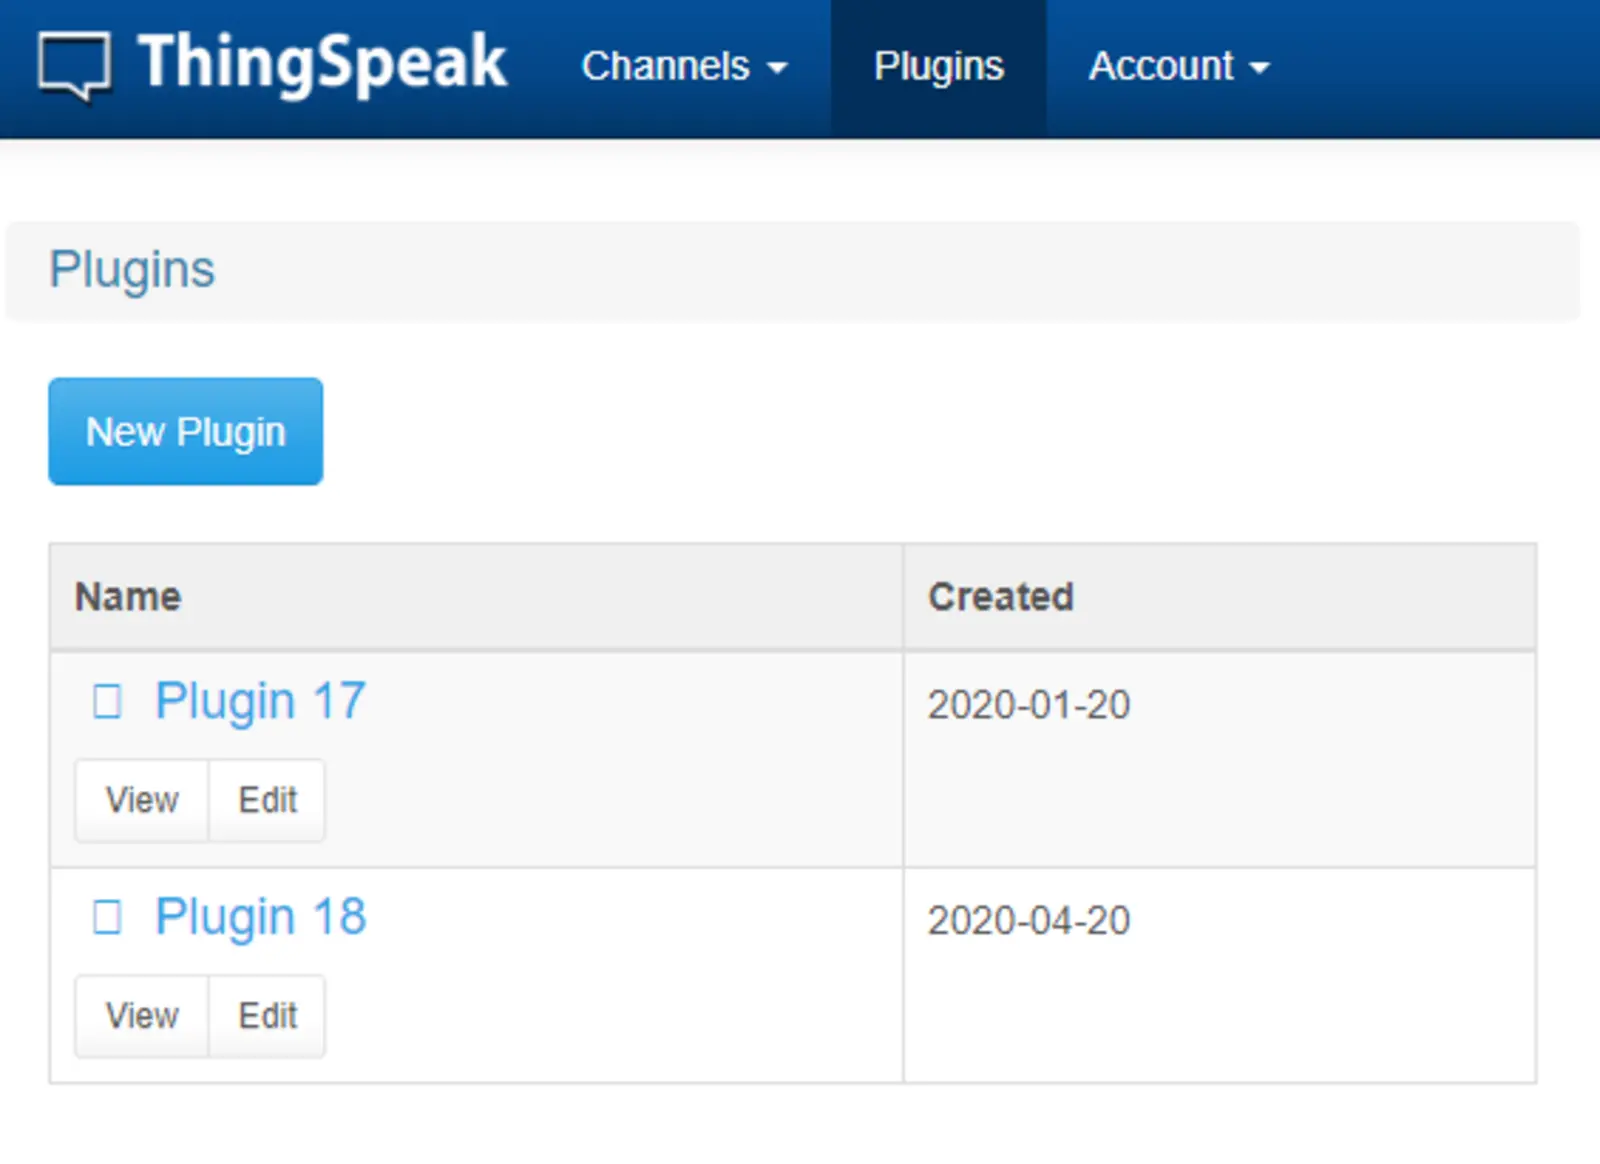Viewport: 1600px width, 1164px height.
Task: Open the Channels dropdown menu
Action: click(x=684, y=67)
